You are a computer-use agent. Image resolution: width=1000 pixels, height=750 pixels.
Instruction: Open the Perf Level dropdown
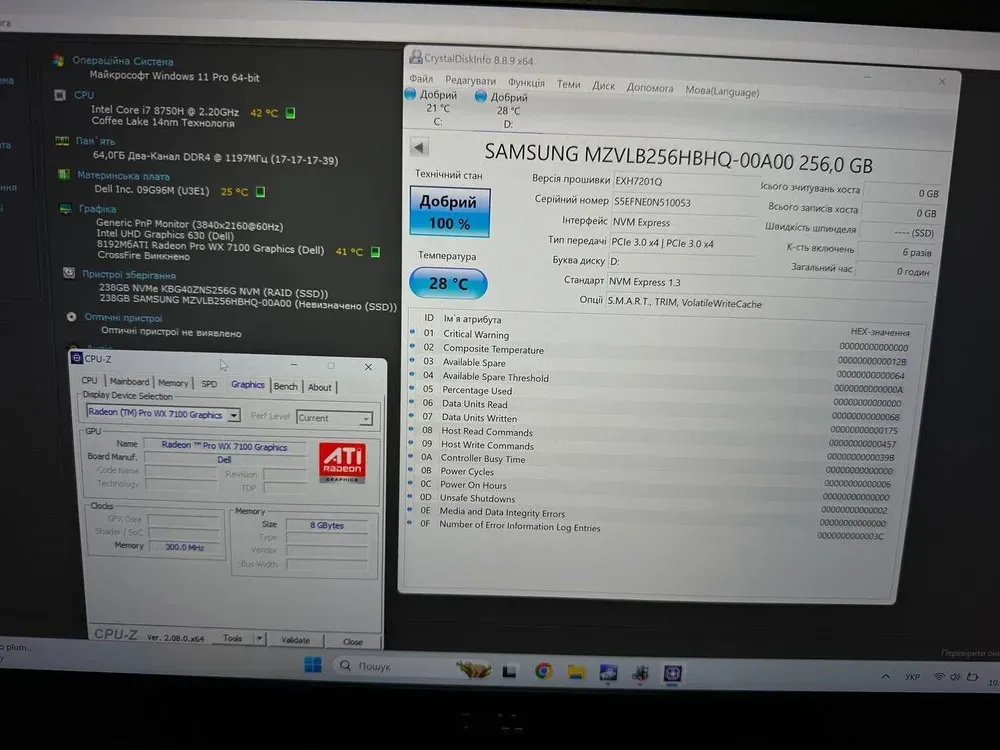[x=365, y=419]
